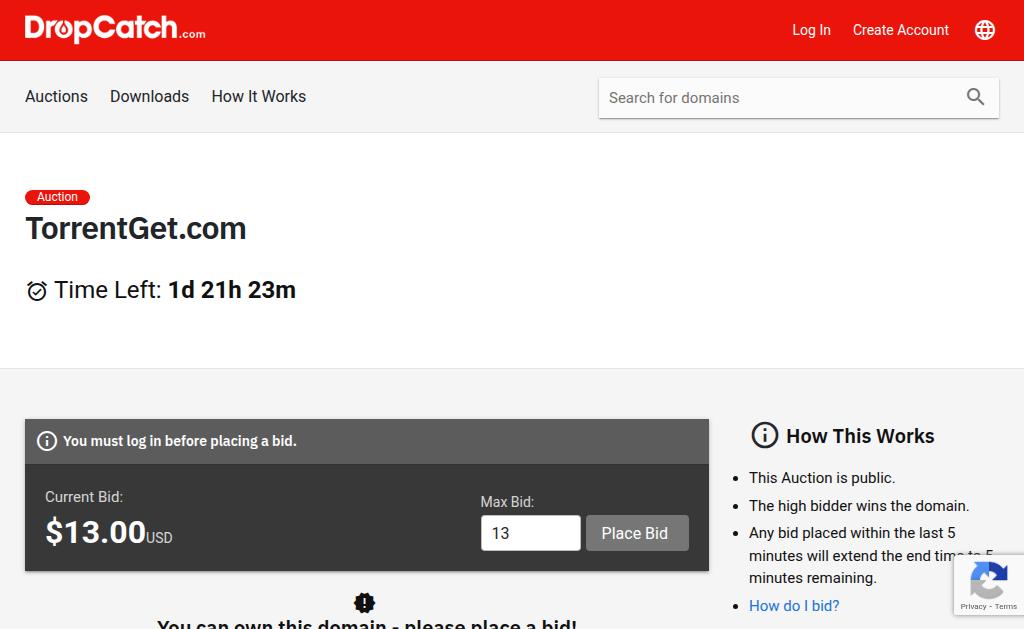Viewport: 1024px width, 629px height.
Task: Click the magnifying glass search icon
Action: pos(975,97)
